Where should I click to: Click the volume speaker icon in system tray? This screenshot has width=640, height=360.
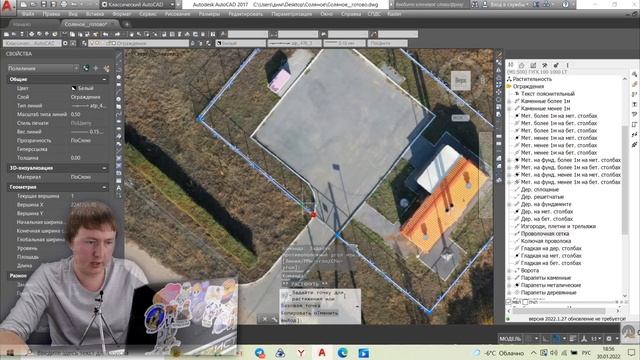[x=554, y=353]
